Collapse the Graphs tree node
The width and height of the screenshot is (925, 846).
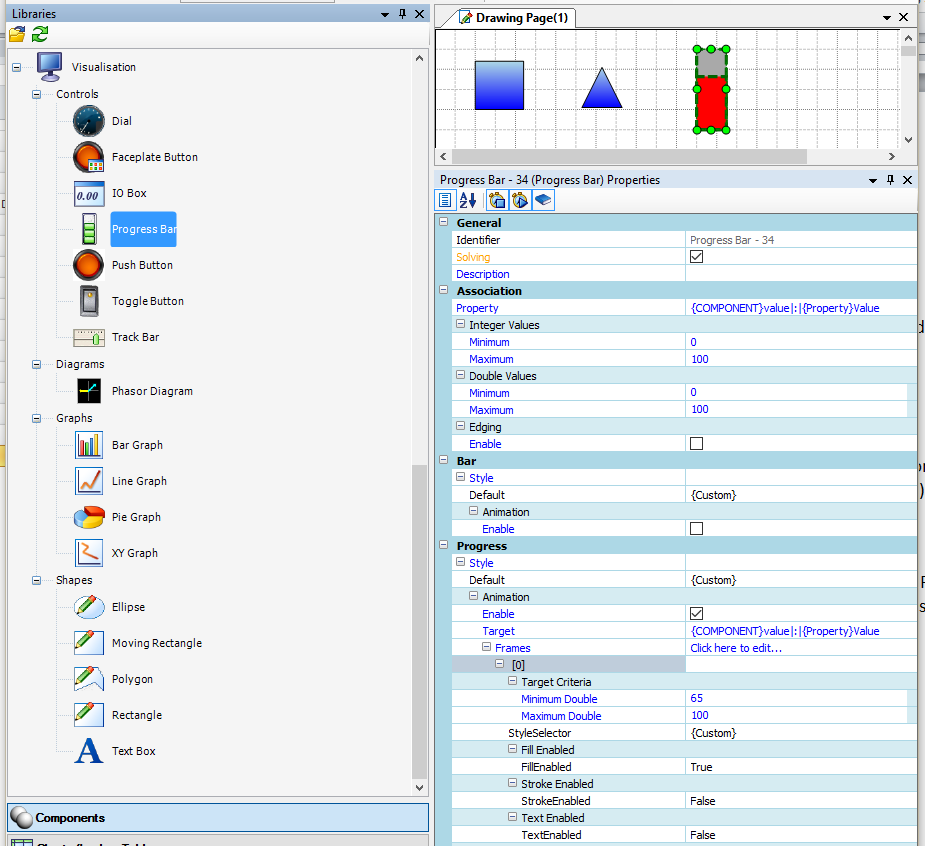coord(37,418)
